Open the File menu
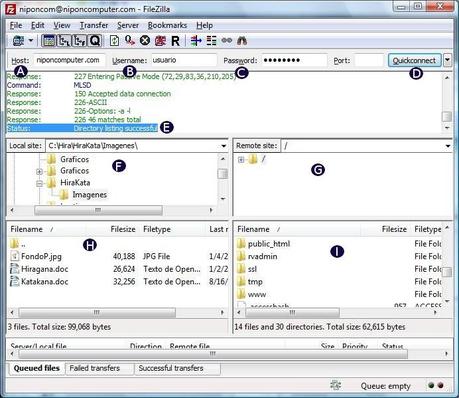This screenshot has width=459, height=398. click(16, 25)
